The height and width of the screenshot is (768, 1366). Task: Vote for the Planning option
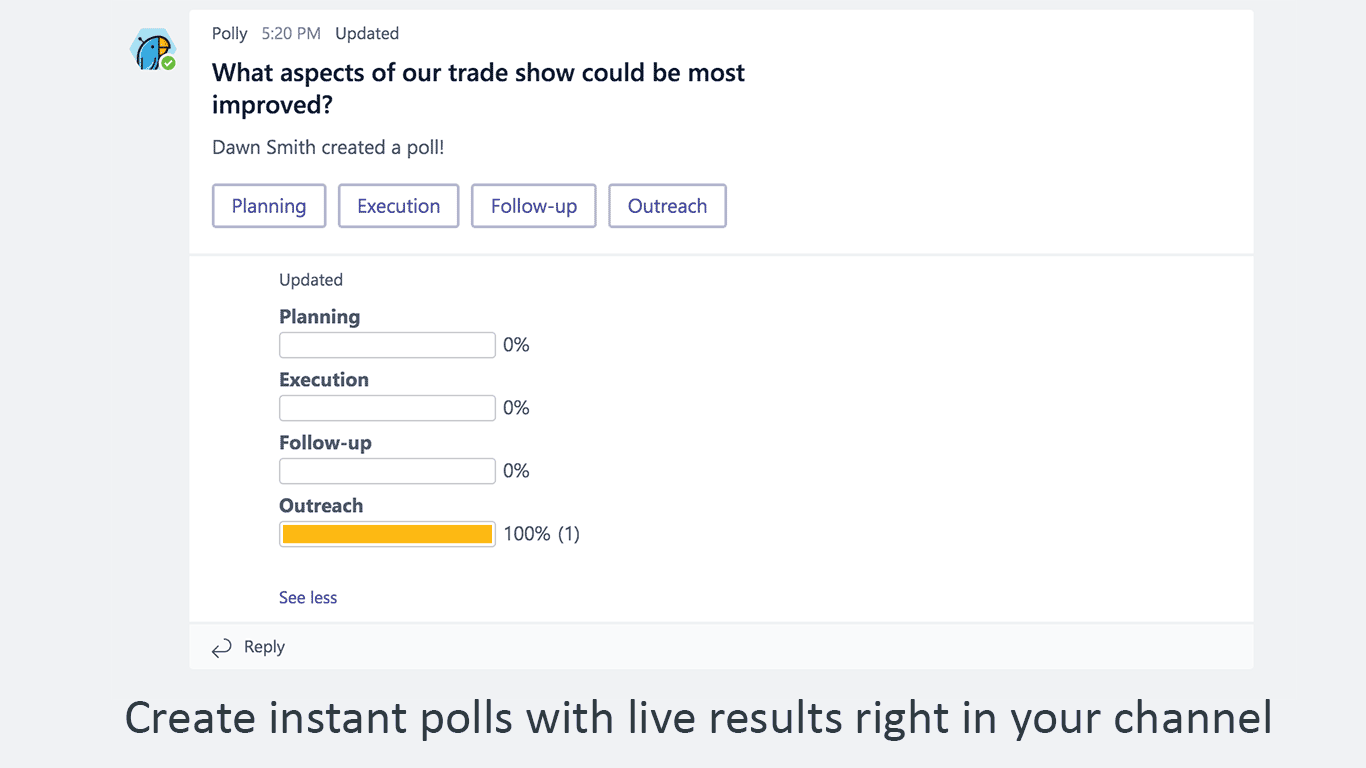pos(269,206)
